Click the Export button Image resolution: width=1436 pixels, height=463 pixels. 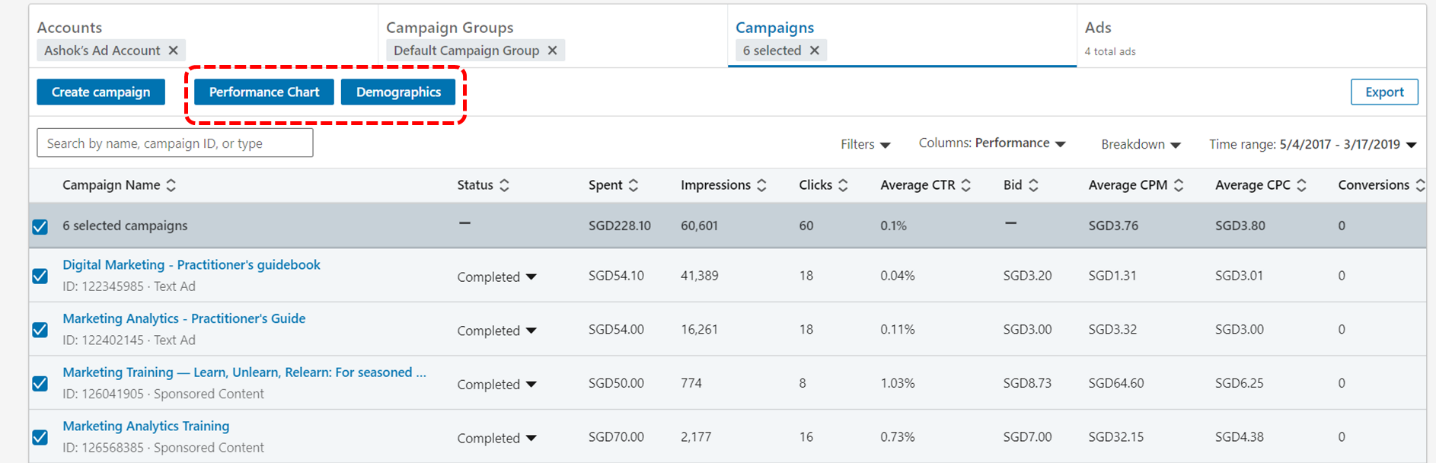pos(1384,92)
